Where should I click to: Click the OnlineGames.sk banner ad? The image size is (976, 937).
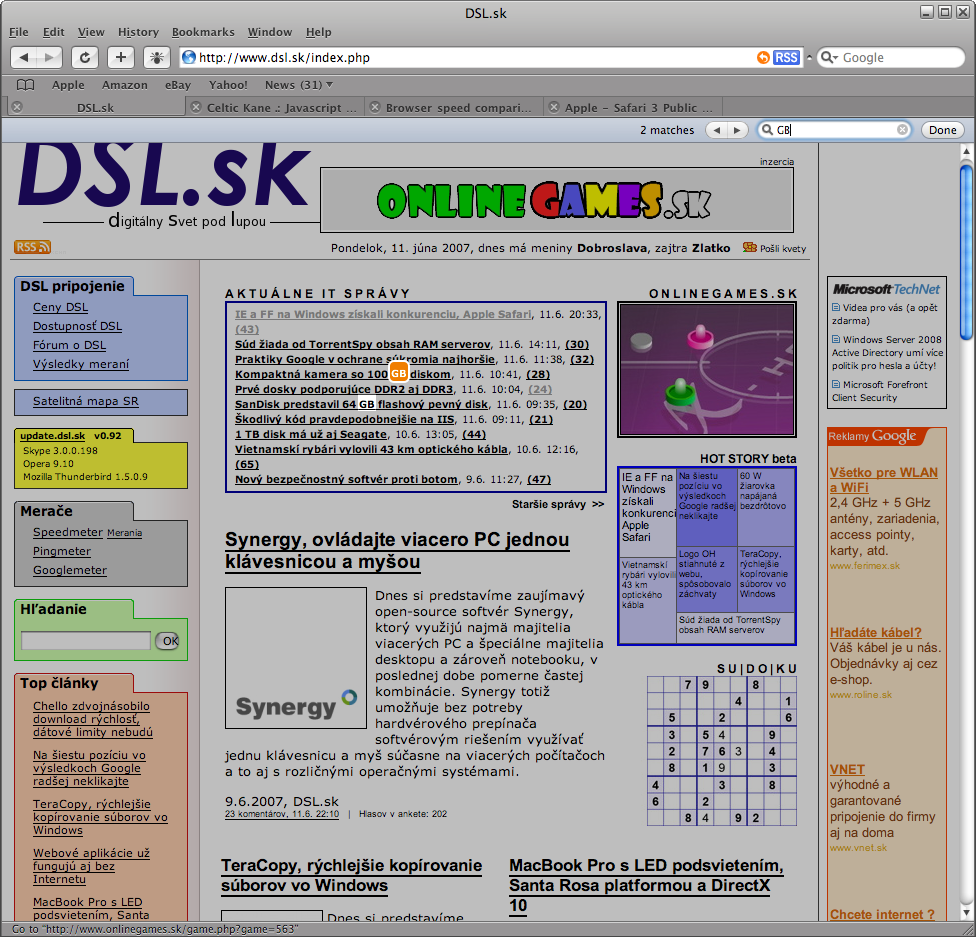[x=556, y=200]
